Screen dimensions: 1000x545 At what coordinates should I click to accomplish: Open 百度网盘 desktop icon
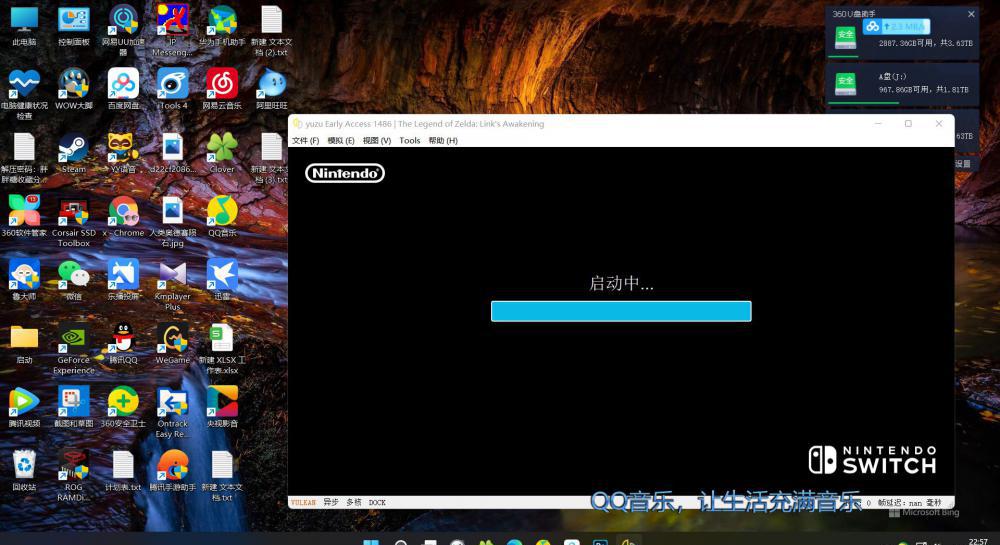[x=123, y=89]
